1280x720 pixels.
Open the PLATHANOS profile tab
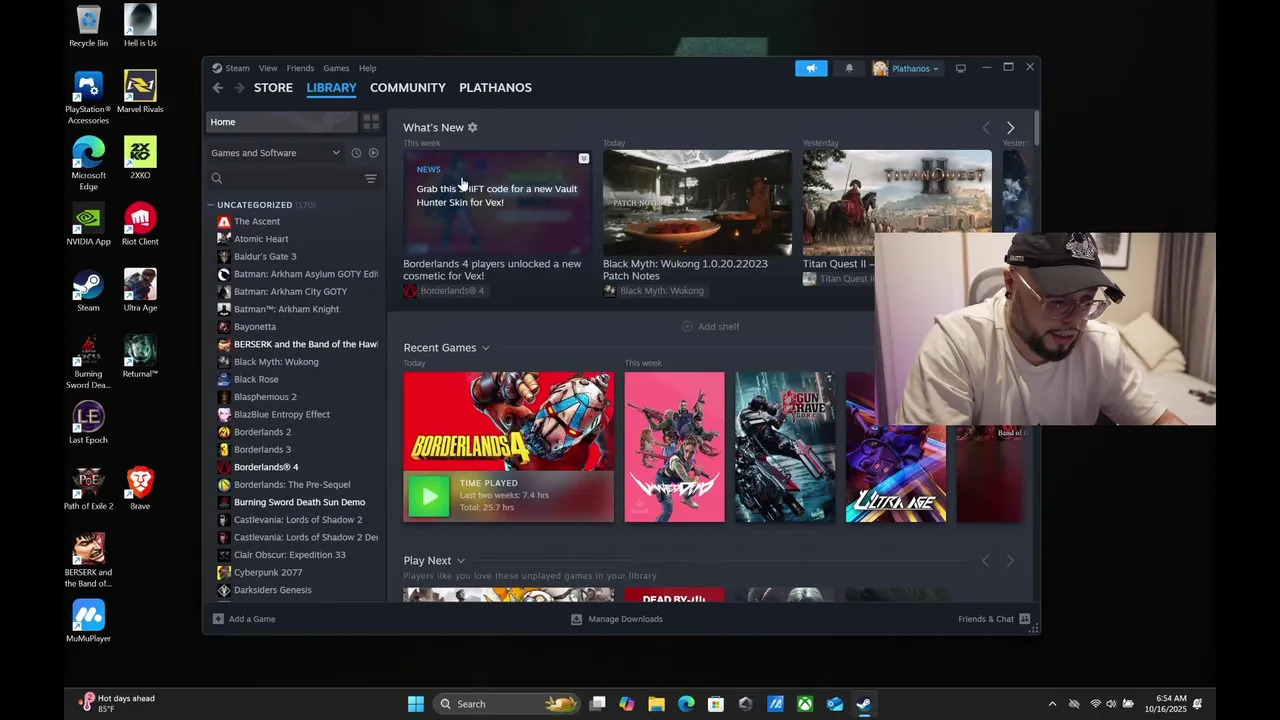495,88
